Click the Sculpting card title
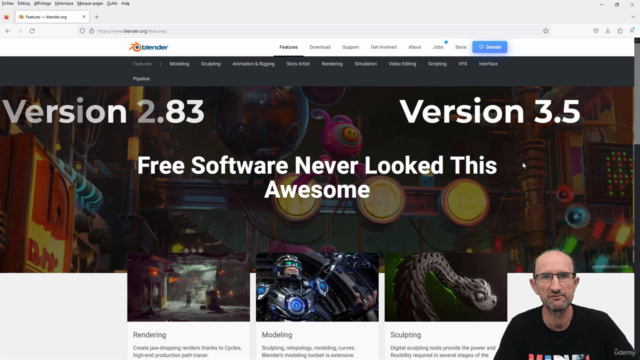640x360 pixels. point(405,335)
